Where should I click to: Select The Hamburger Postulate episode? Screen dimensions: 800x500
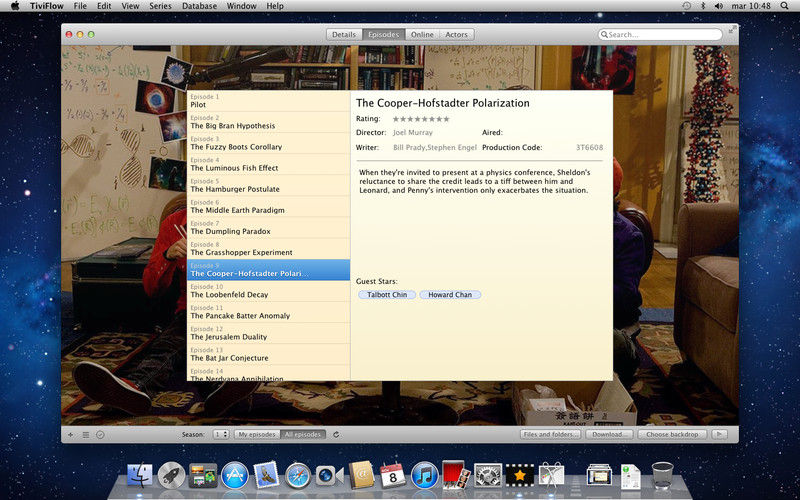point(268,185)
